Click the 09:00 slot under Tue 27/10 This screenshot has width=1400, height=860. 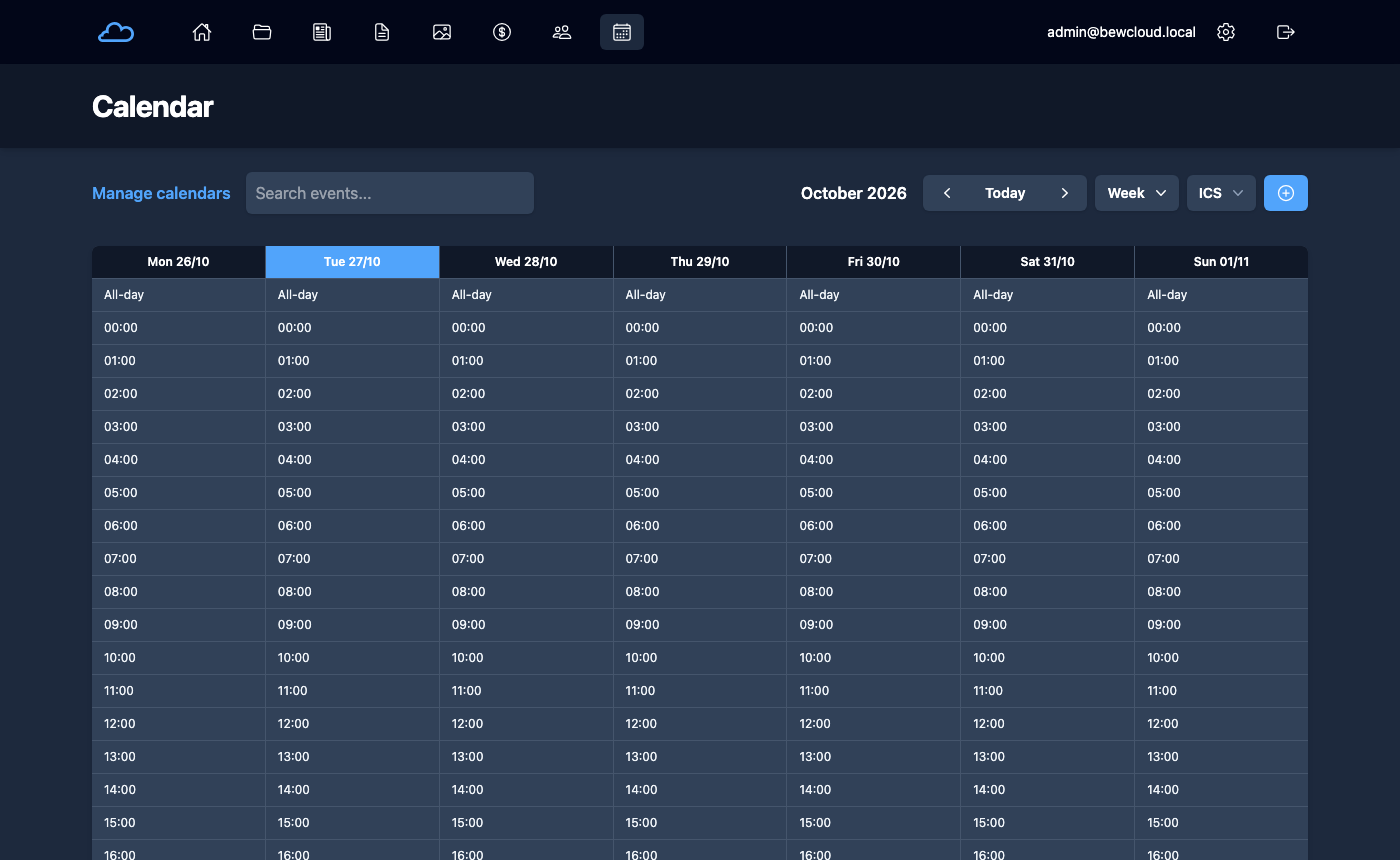(x=352, y=625)
